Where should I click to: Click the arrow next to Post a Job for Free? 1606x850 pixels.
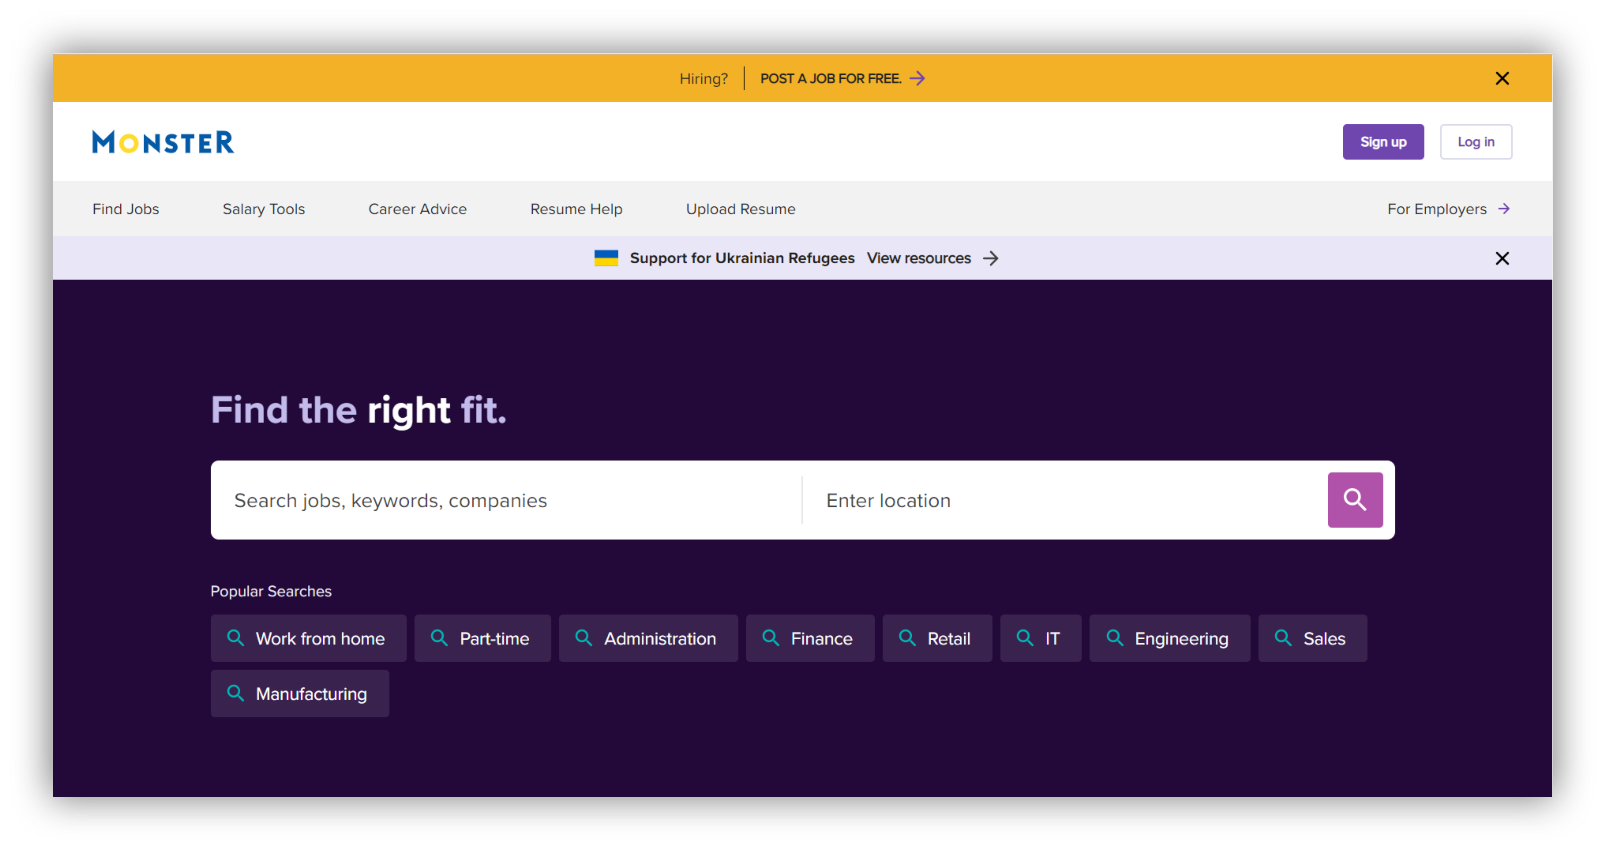coord(917,78)
